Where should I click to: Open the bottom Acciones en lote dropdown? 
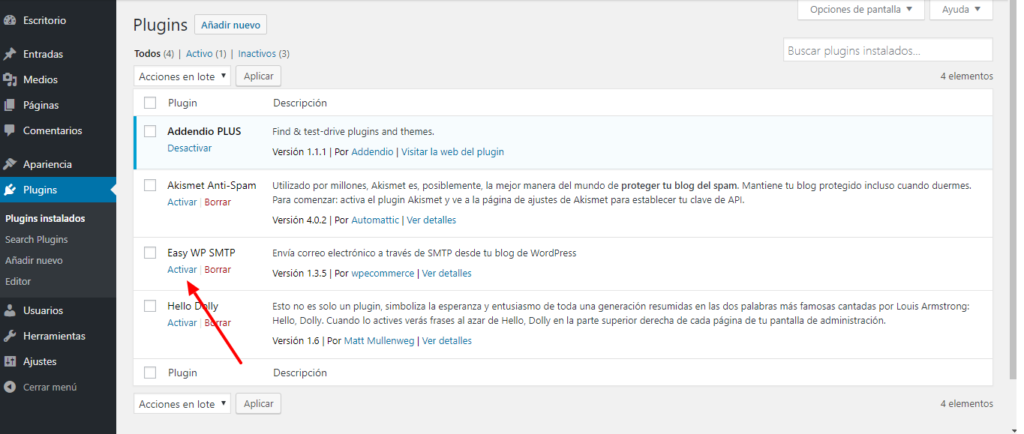coord(182,404)
